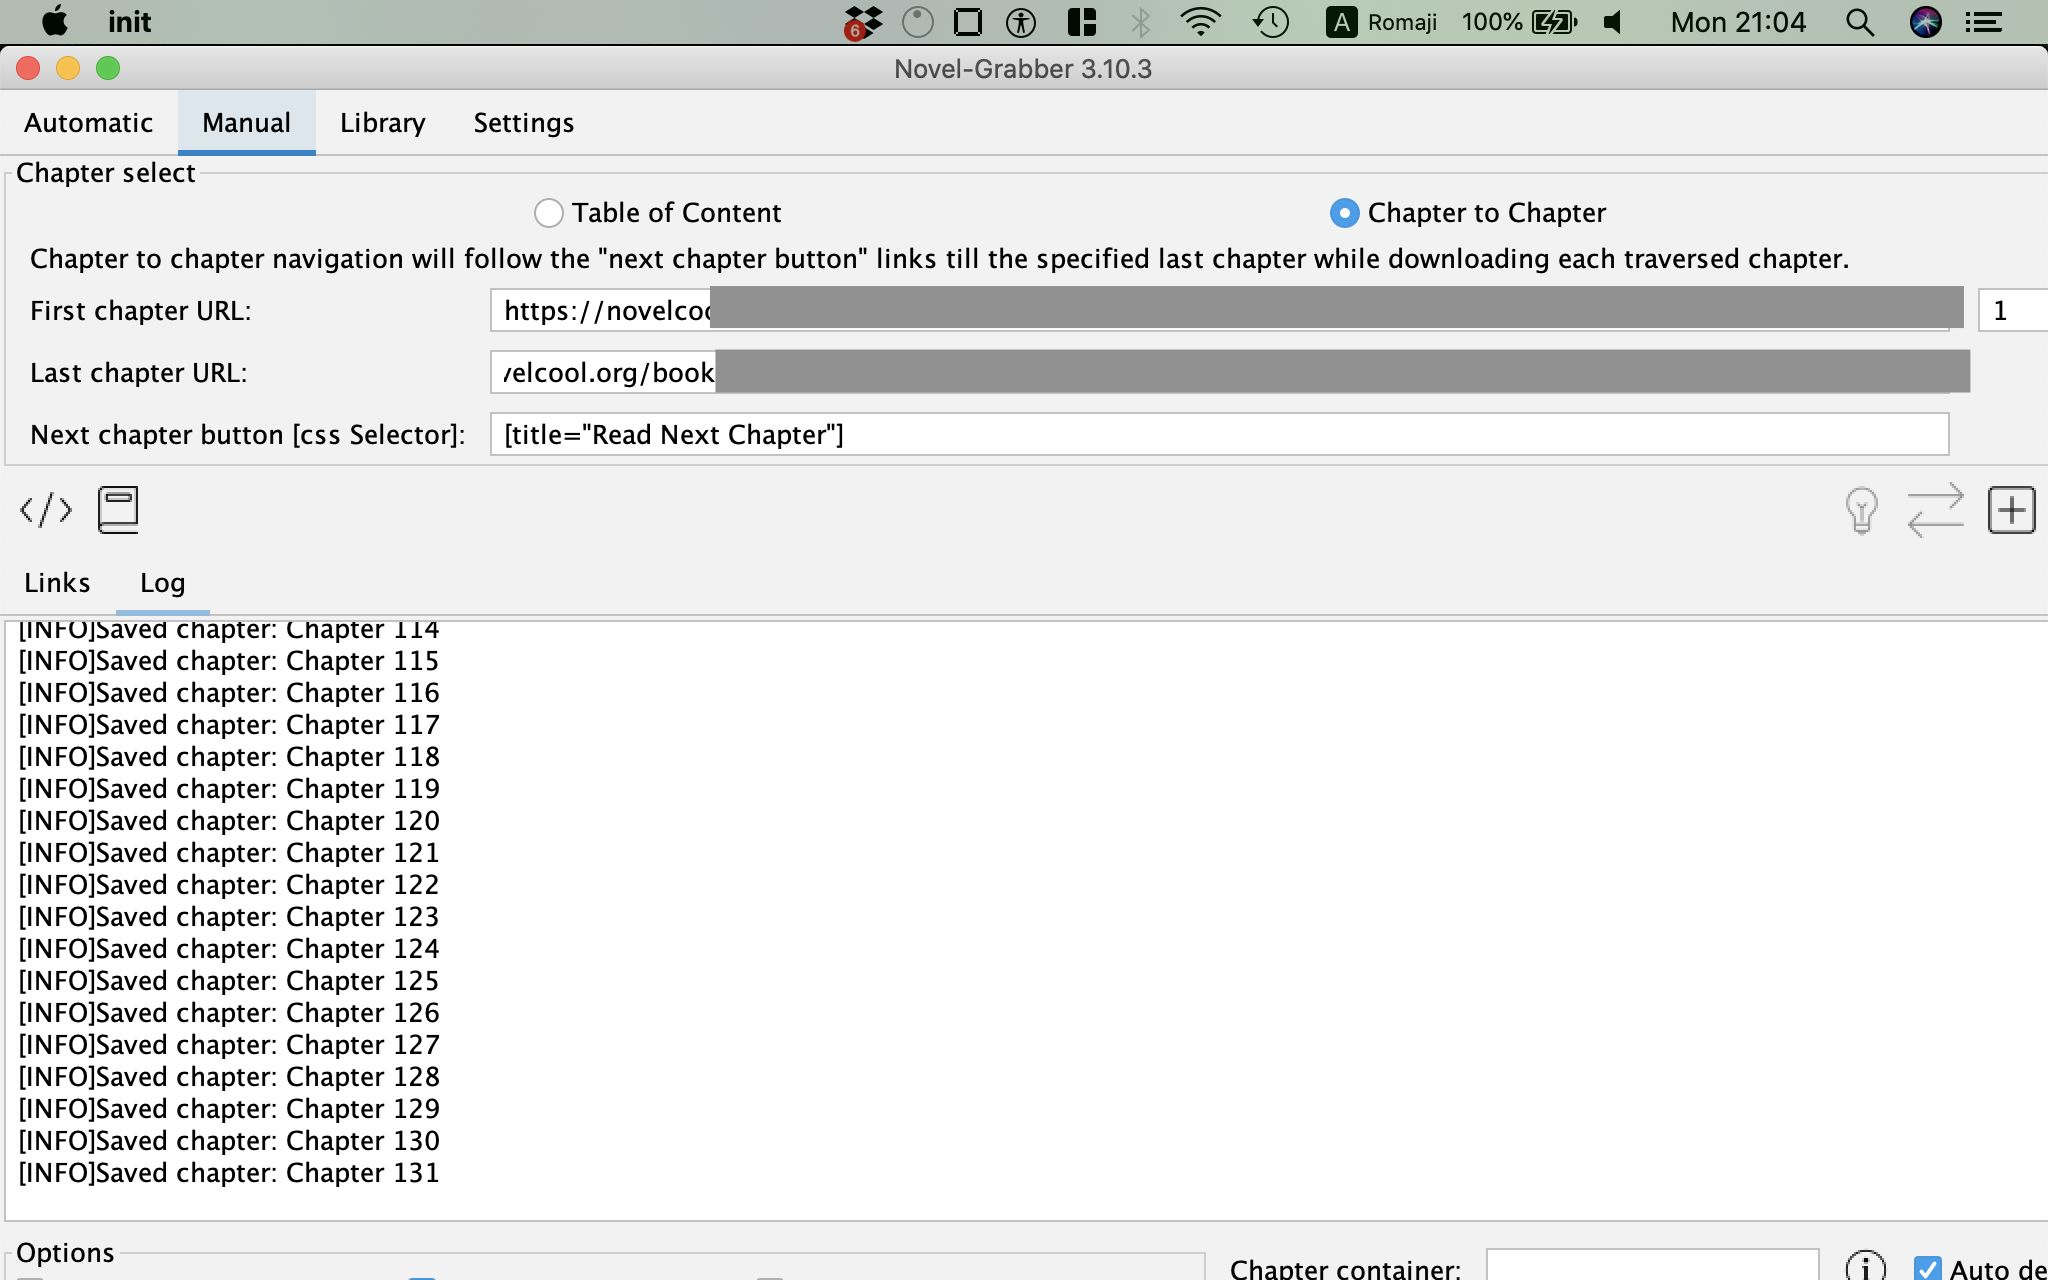Viewport: 2048px width, 1280px height.
Task: Select the Table of Content radio button
Action: [549, 212]
